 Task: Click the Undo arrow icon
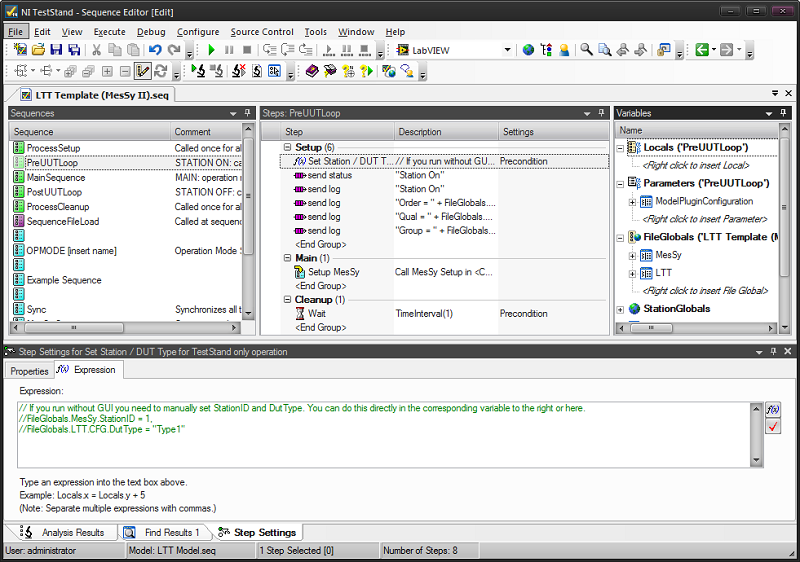[155, 49]
